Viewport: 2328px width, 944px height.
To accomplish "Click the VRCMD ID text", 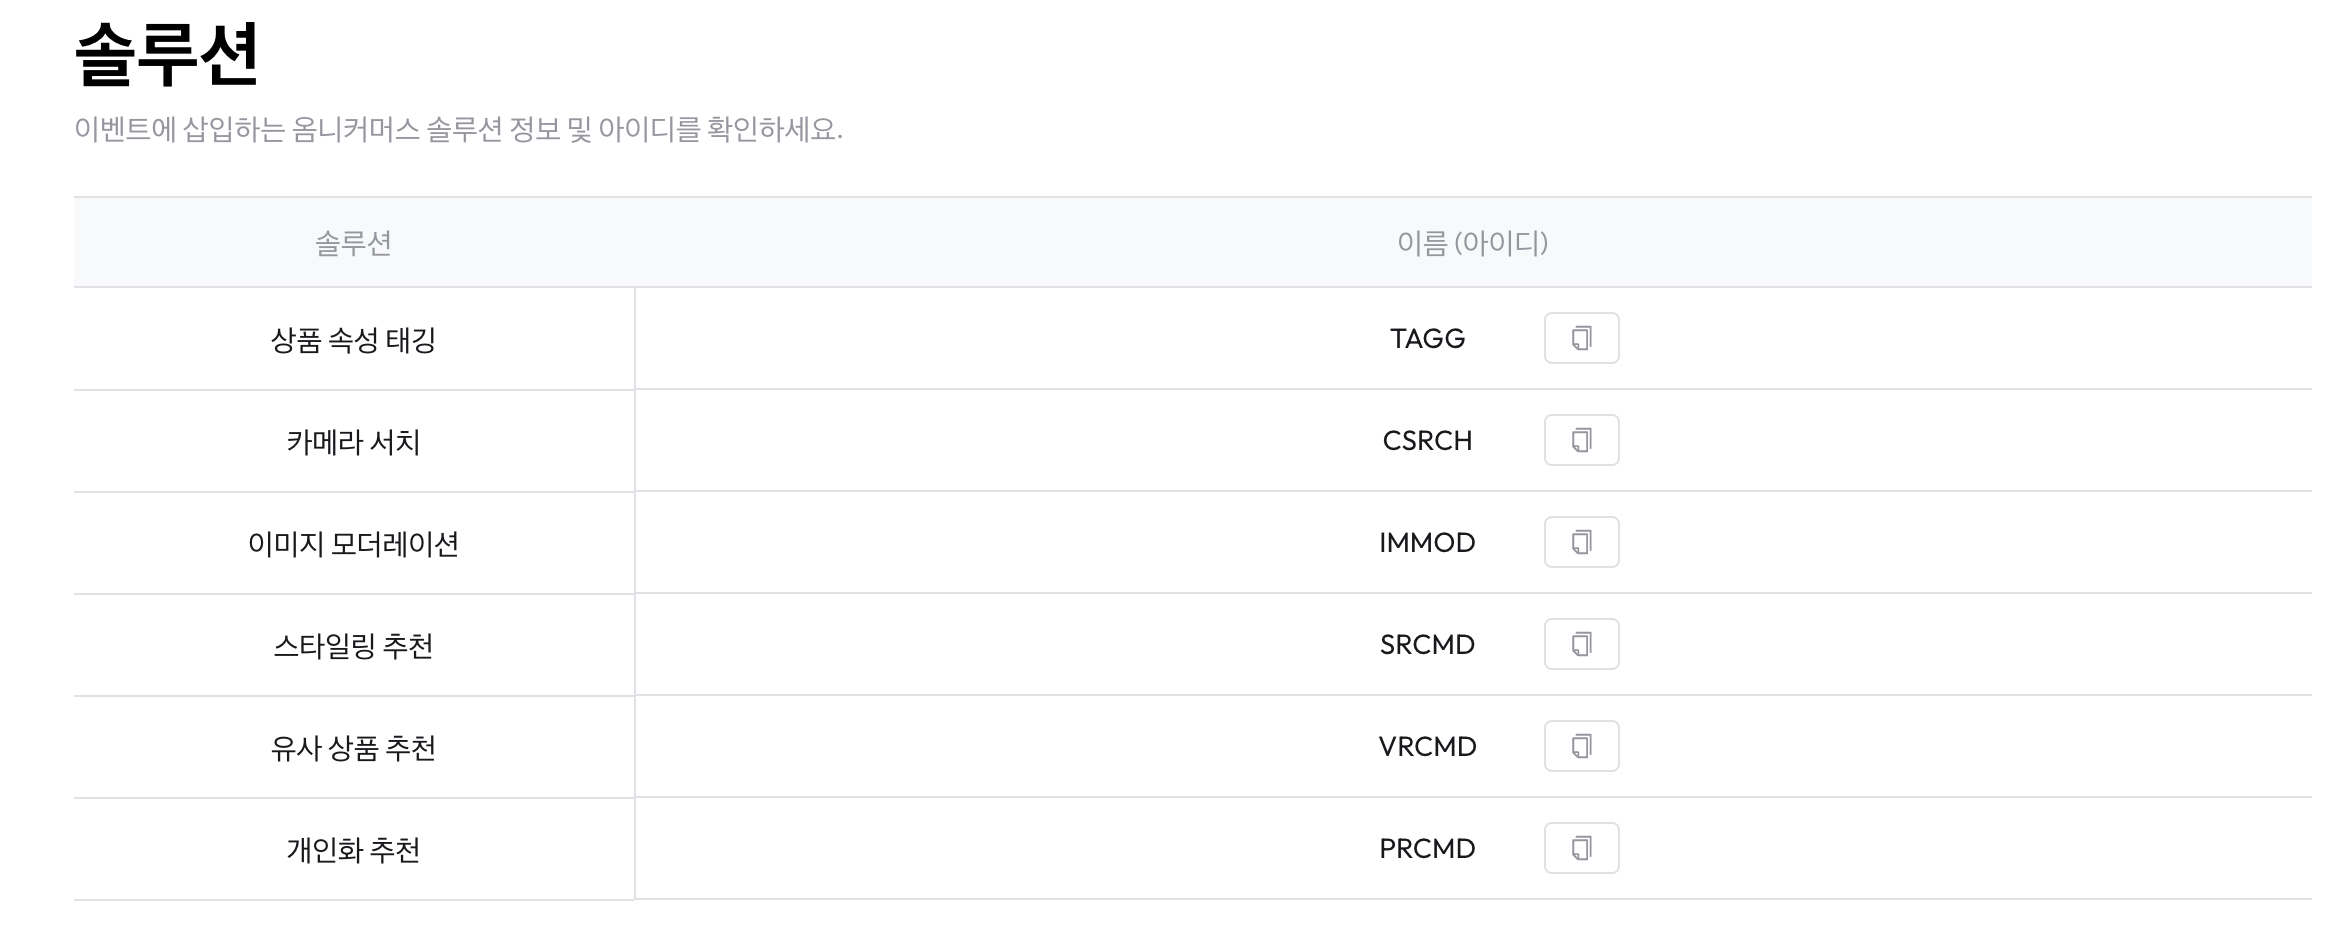I will [1427, 747].
